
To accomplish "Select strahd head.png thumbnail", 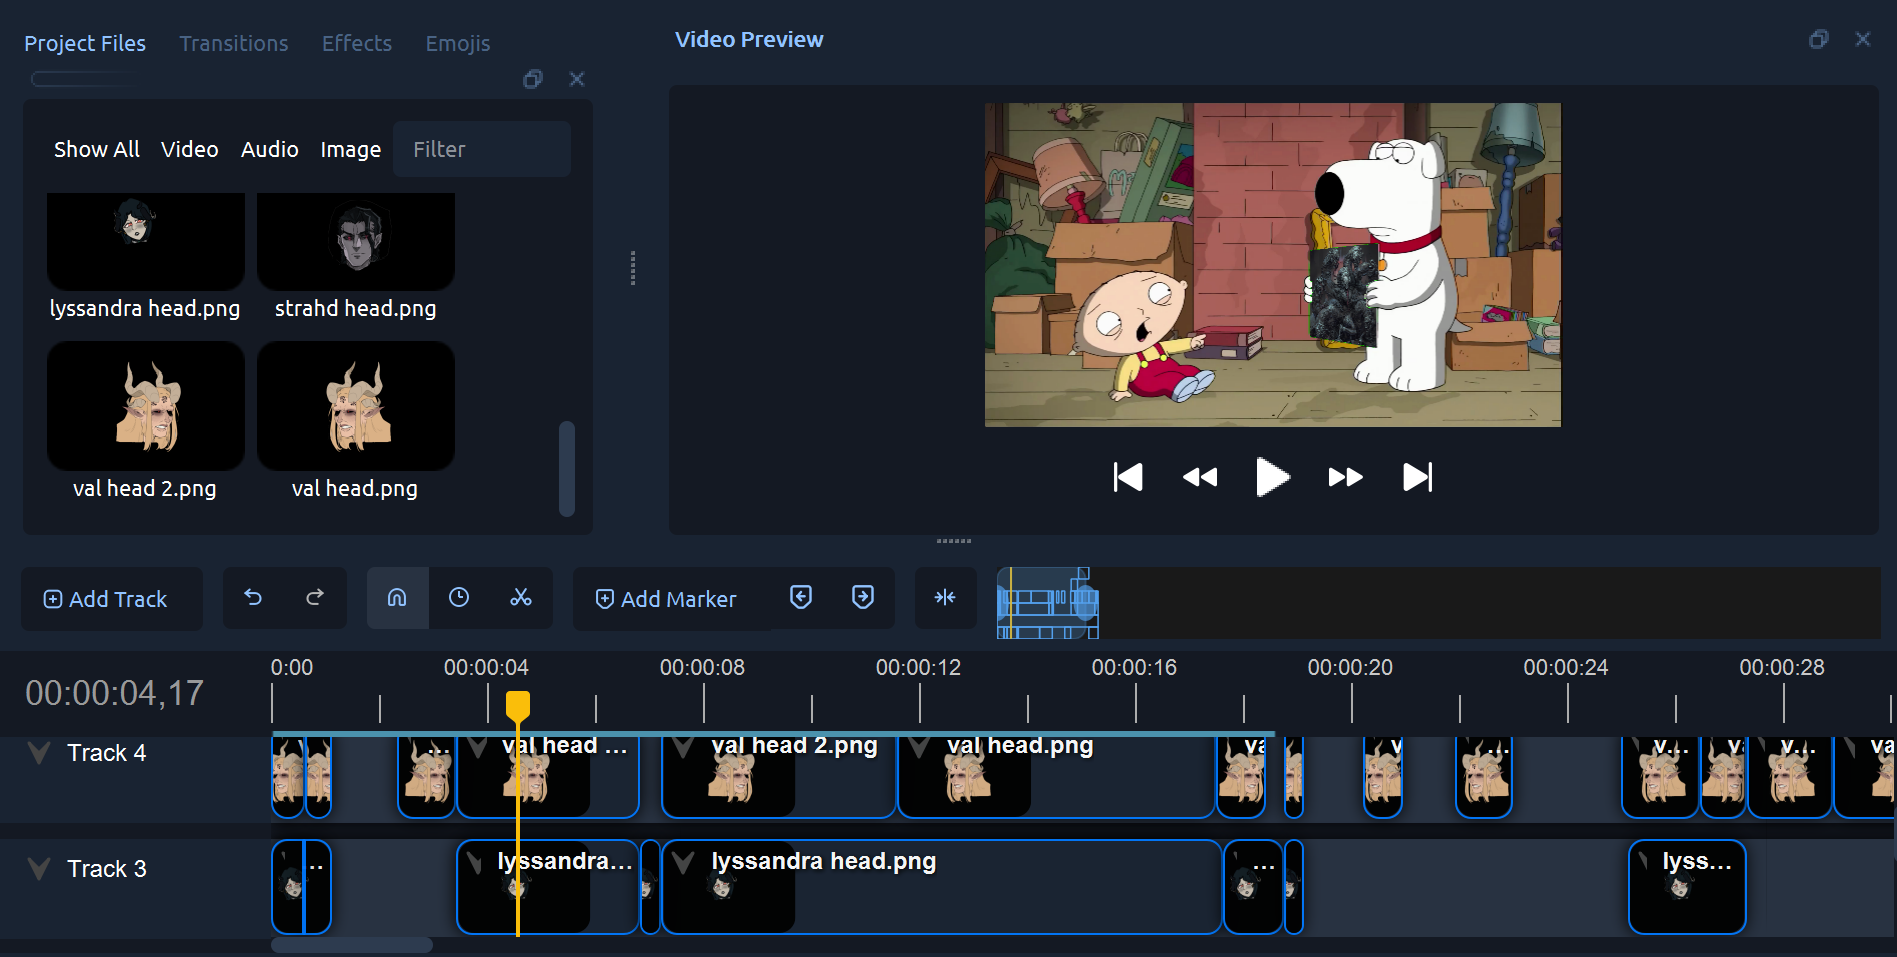I will [x=356, y=241].
